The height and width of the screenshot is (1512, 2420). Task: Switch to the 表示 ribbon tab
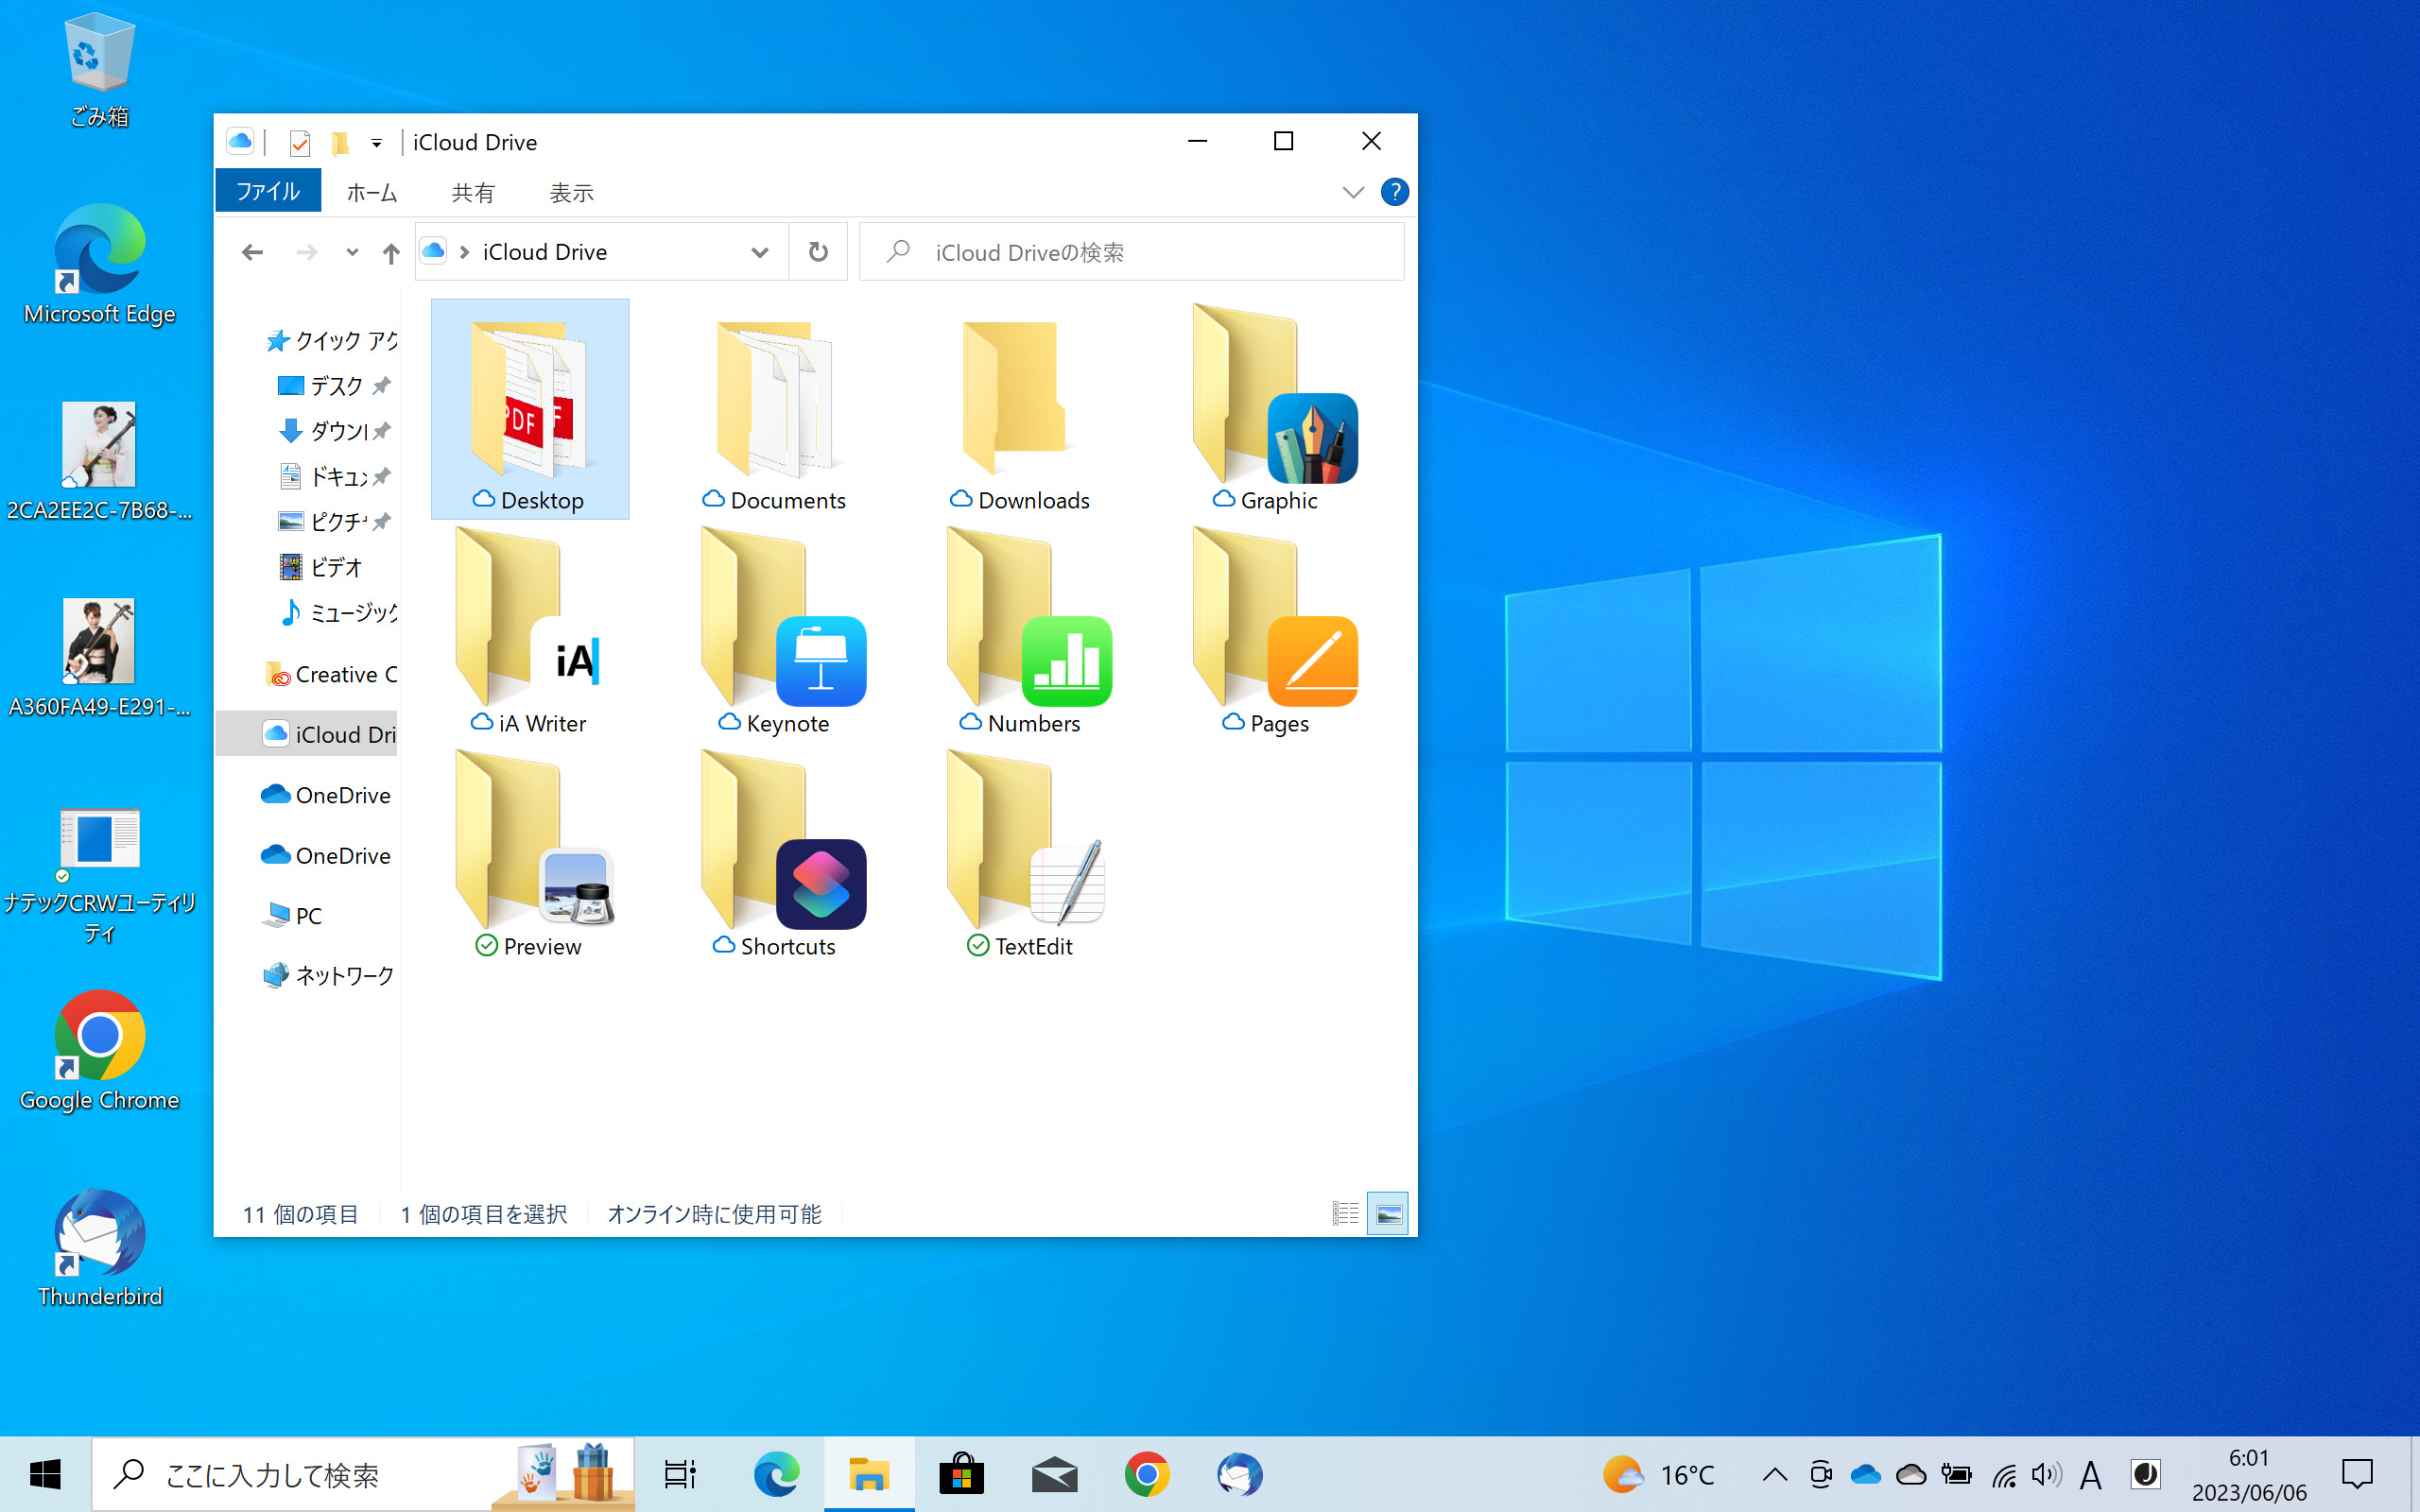(571, 192)
